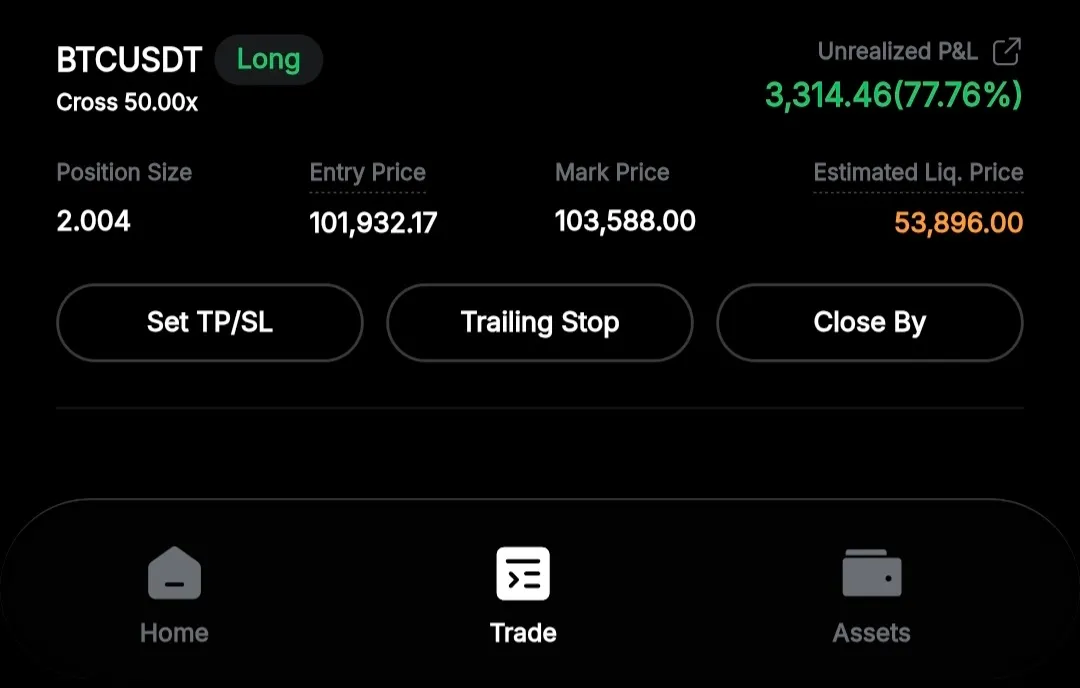Click the orange 53,896.00 liquidation price

pos(958,222)
